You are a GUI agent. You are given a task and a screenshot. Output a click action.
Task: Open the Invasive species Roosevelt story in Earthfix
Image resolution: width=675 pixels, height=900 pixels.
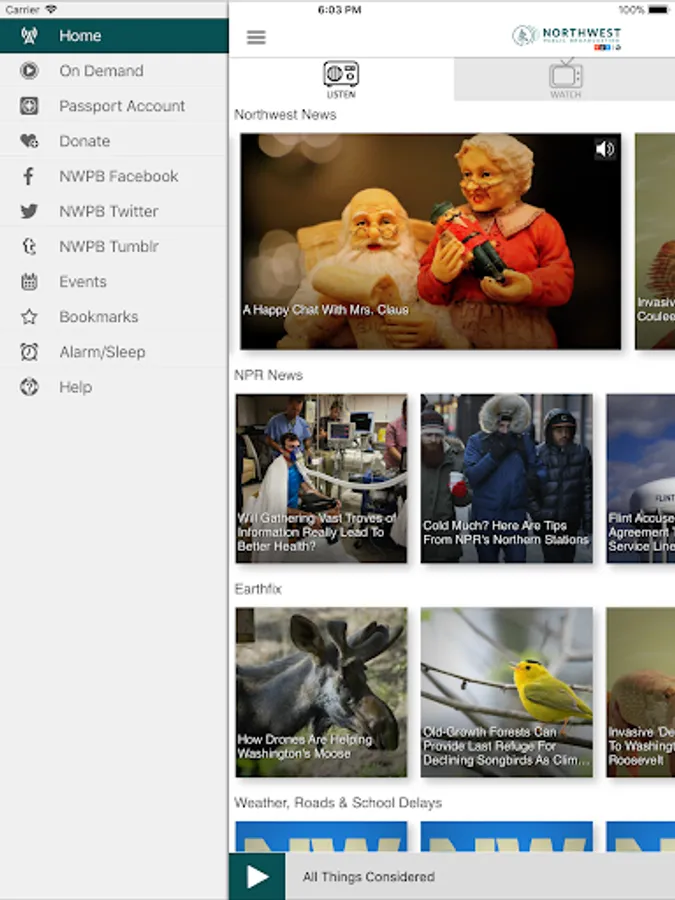coord(641,692)
